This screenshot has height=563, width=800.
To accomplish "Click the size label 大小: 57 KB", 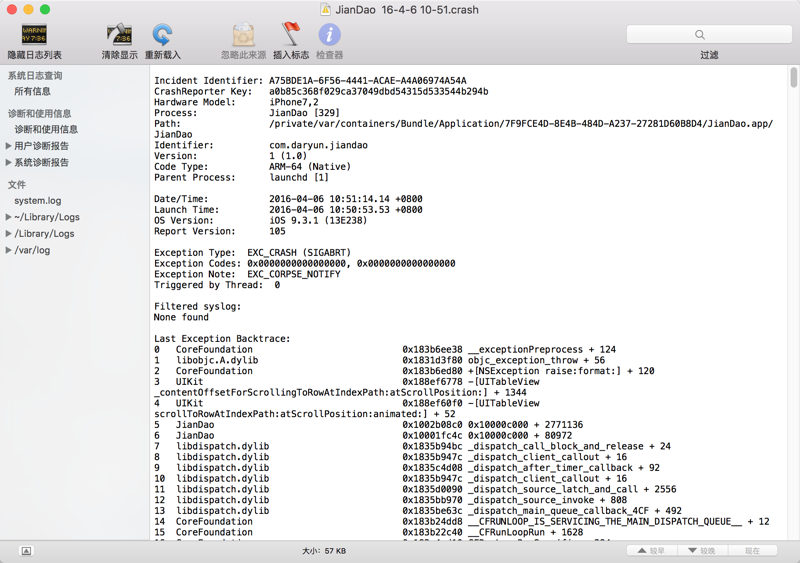I will [324, 551].
